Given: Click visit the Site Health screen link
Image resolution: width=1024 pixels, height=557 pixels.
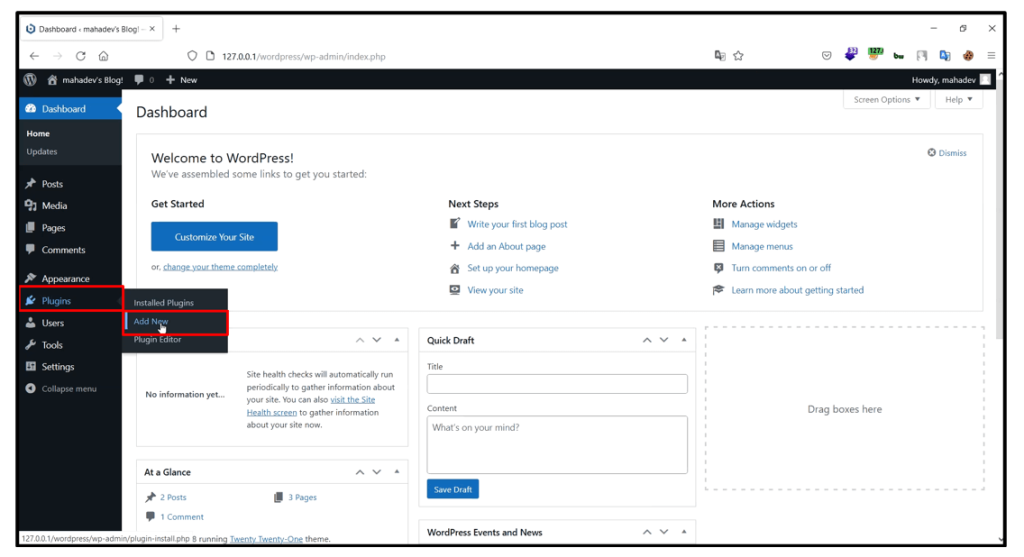Looking at the screenshot, I should 311,406.
